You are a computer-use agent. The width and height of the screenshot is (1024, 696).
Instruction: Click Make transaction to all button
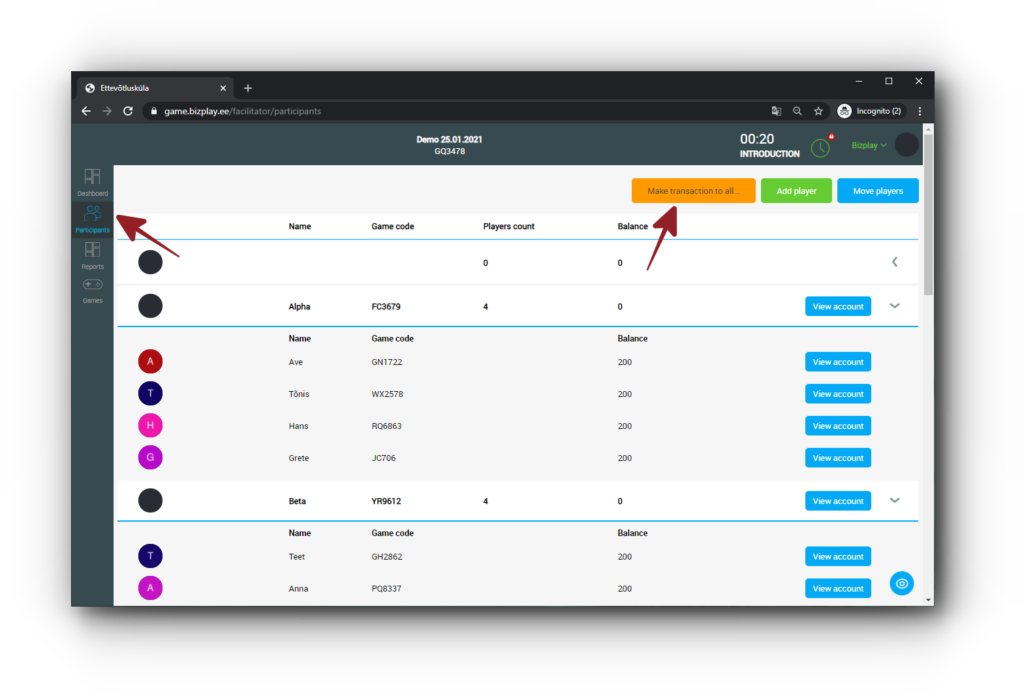pyautogui.click(x=693, y=191)
